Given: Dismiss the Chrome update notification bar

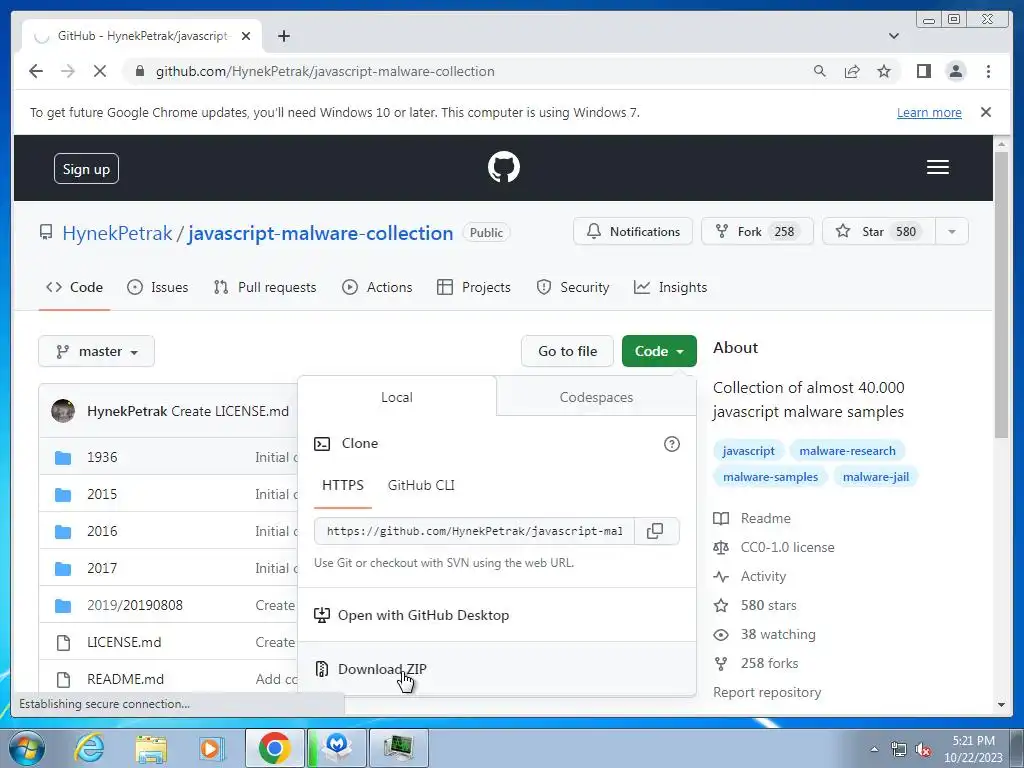Looking at the screenshot, I should (x=985, y=112).
